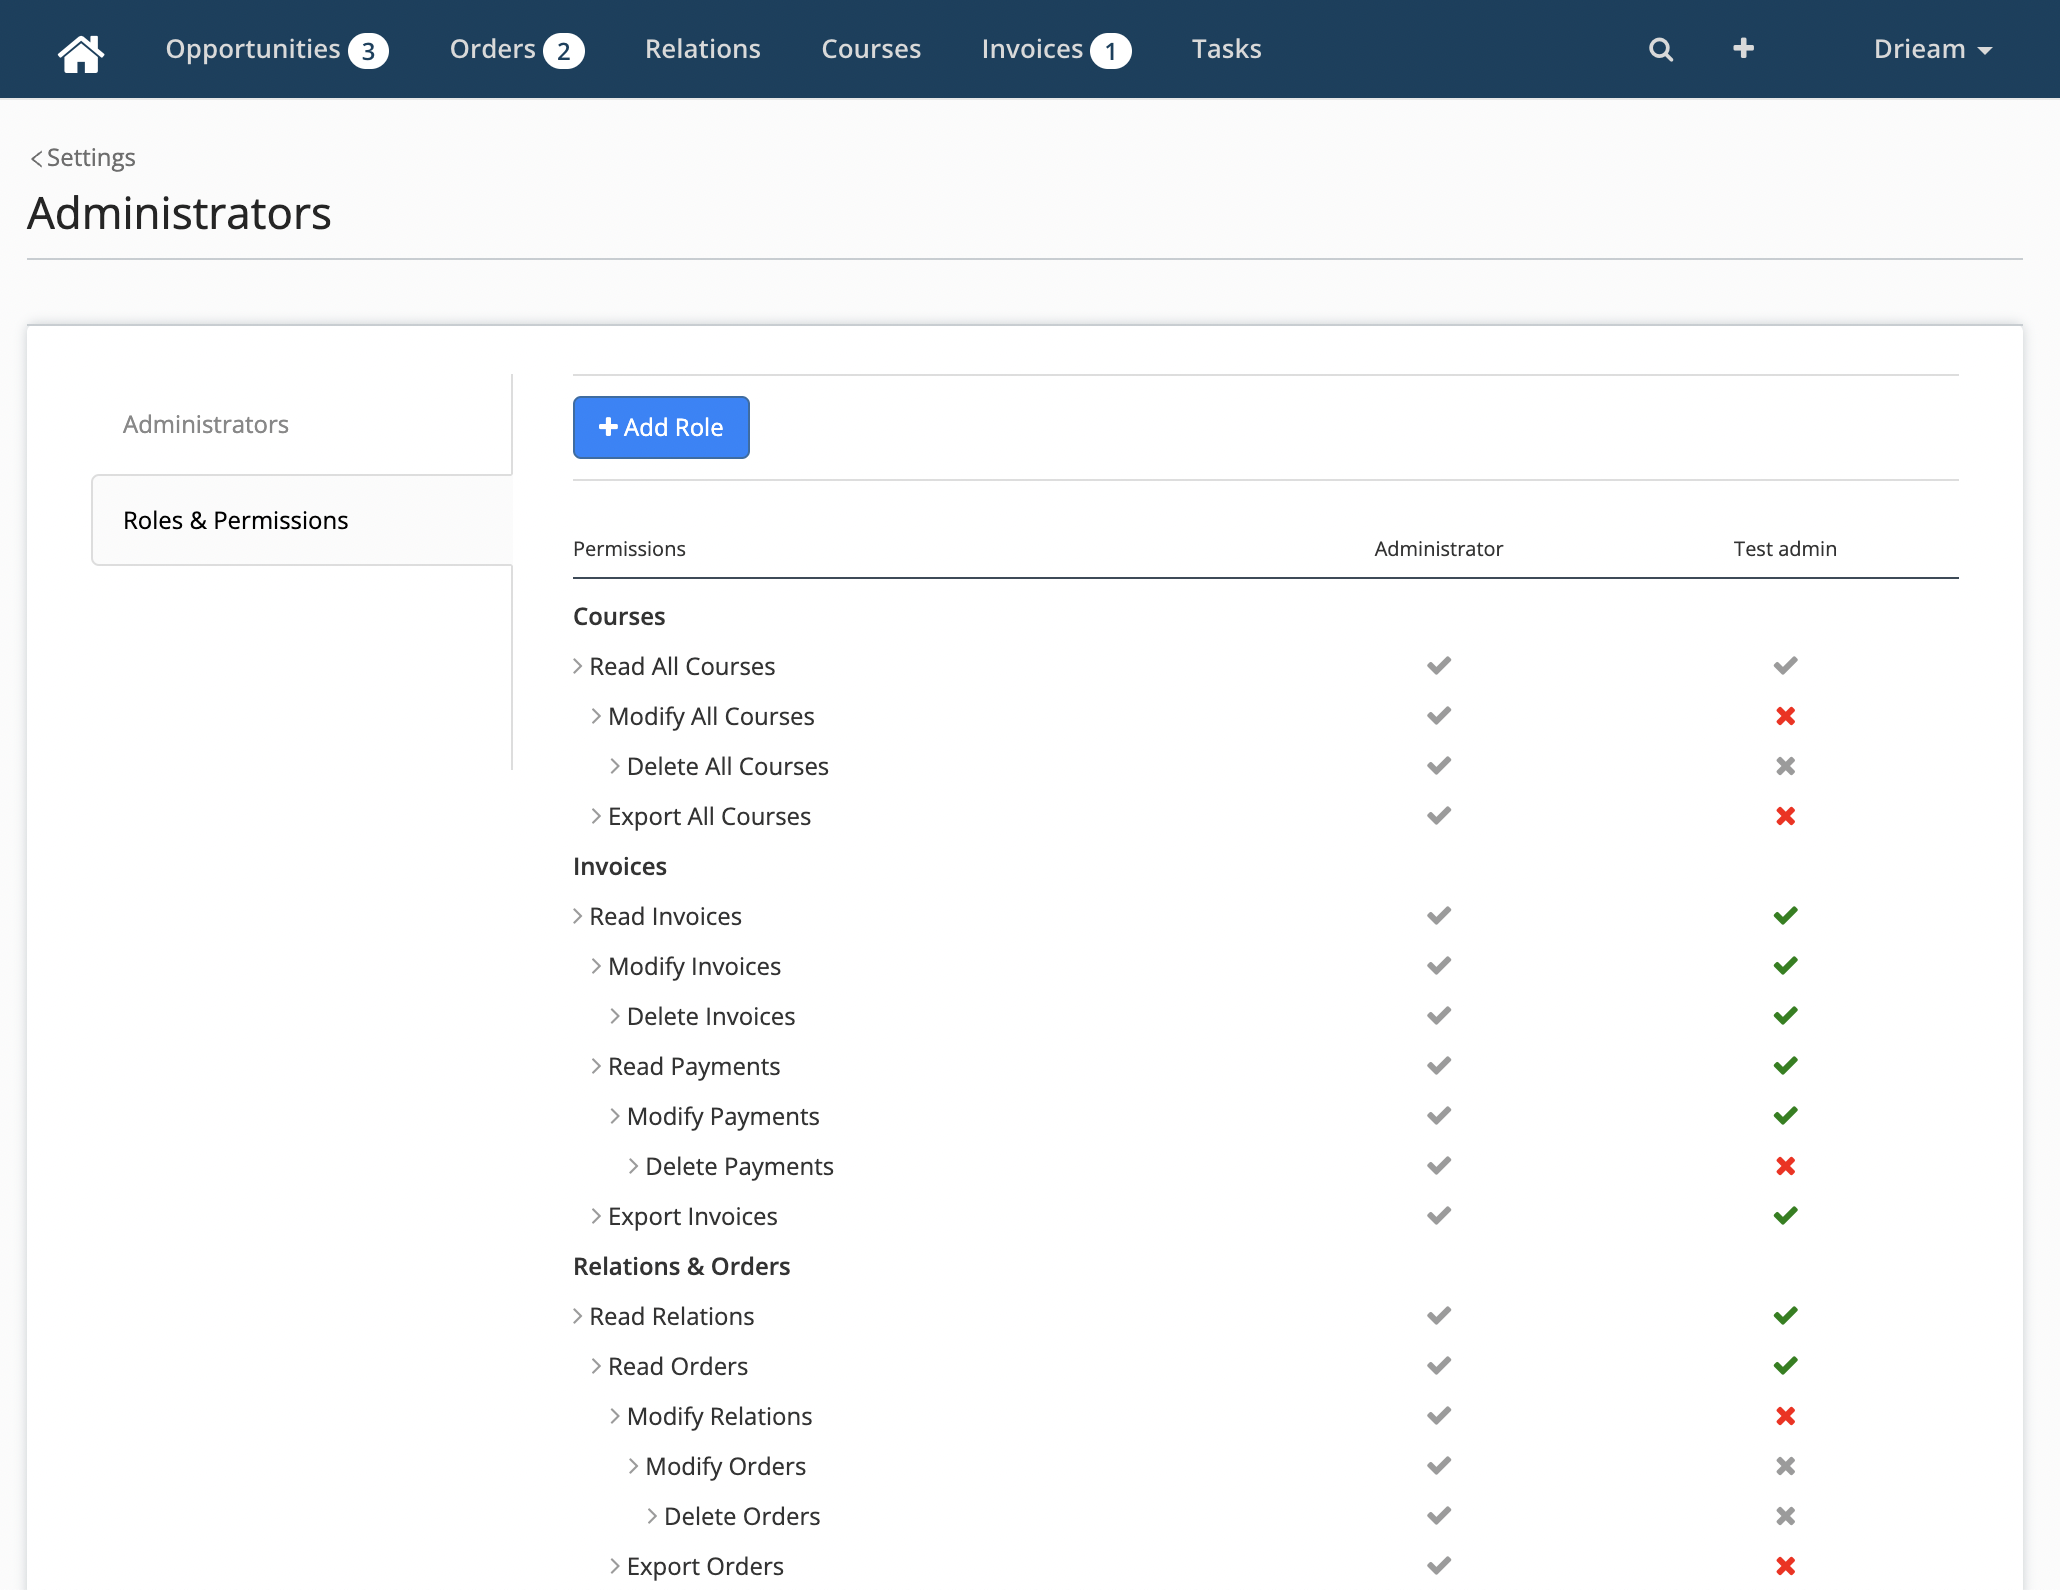Toggle Test admin Export All Courses cross

pos(1785,816)
